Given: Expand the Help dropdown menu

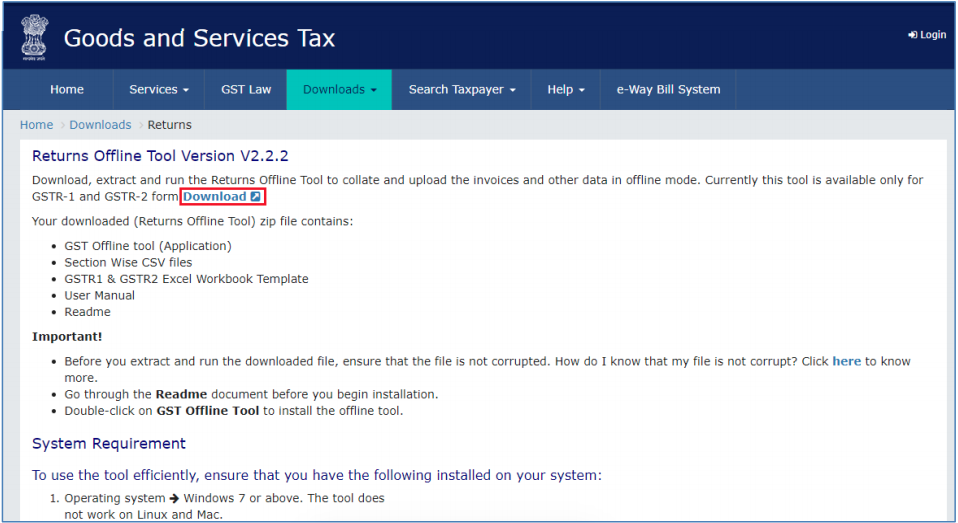Looking at the screenshot, I should point(566,89).
